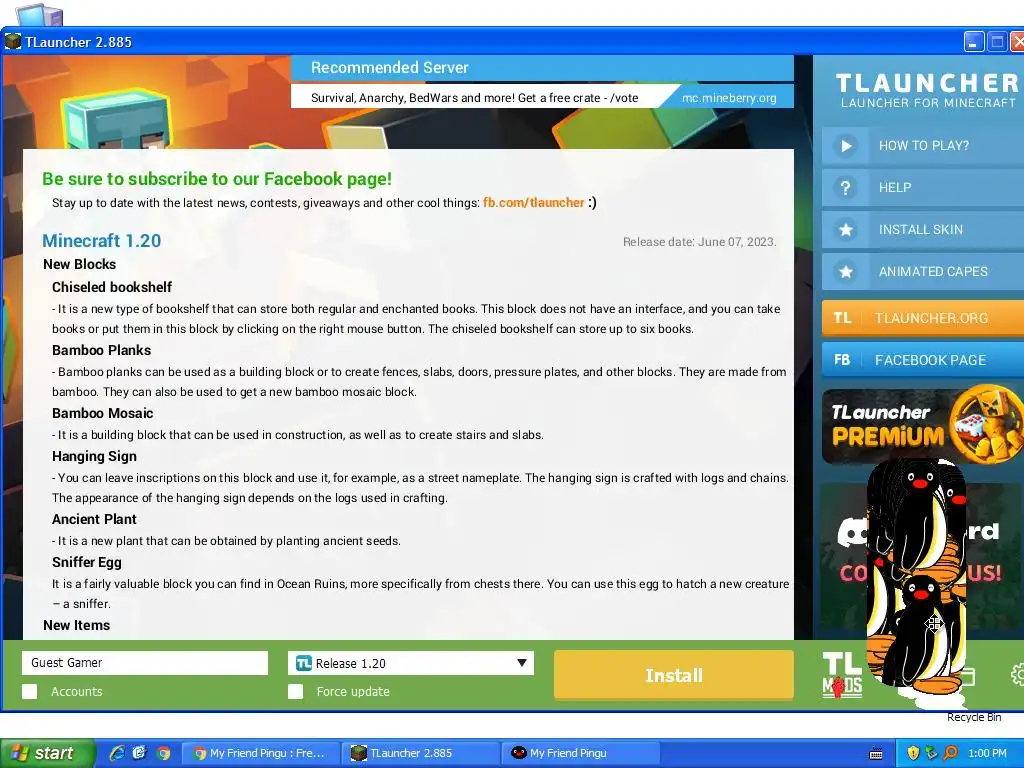Open Internet Explorer from quick launch

[117, 753]
